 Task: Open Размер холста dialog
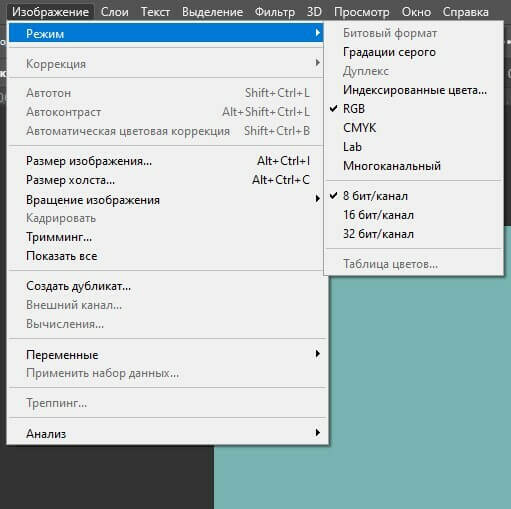tap(166, 180)
